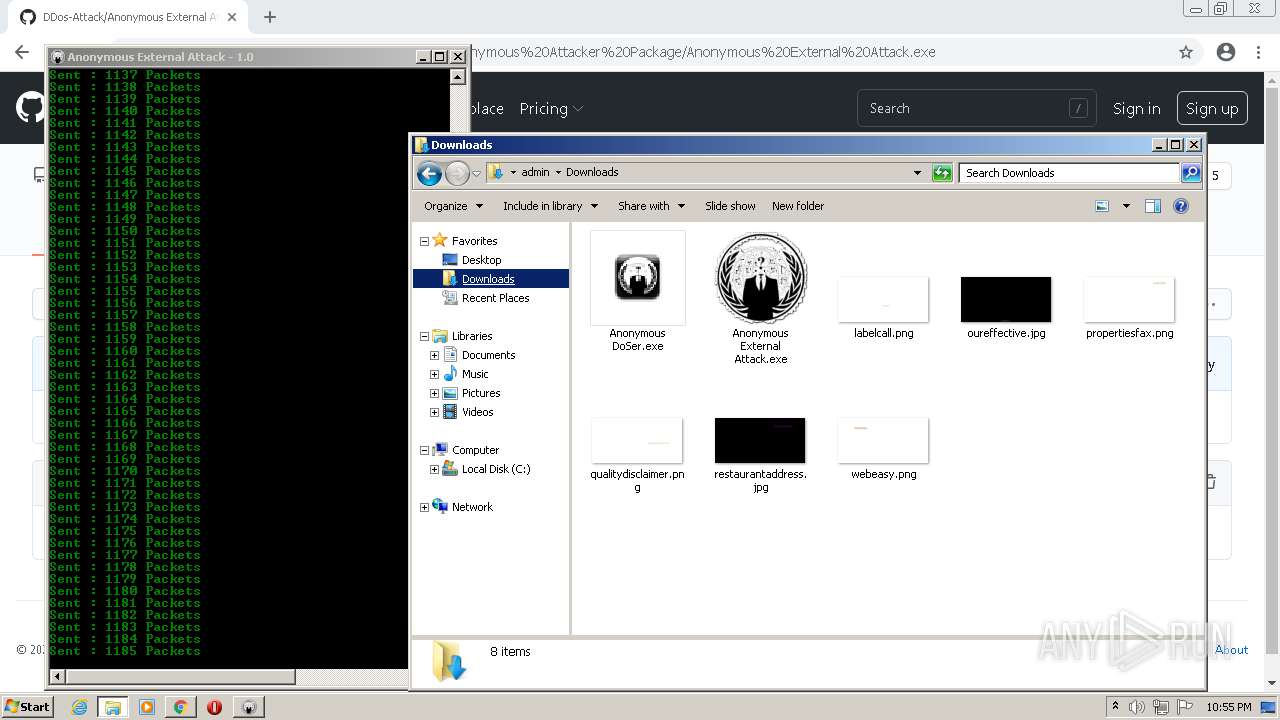Click the Slide show button

(730, 206)
